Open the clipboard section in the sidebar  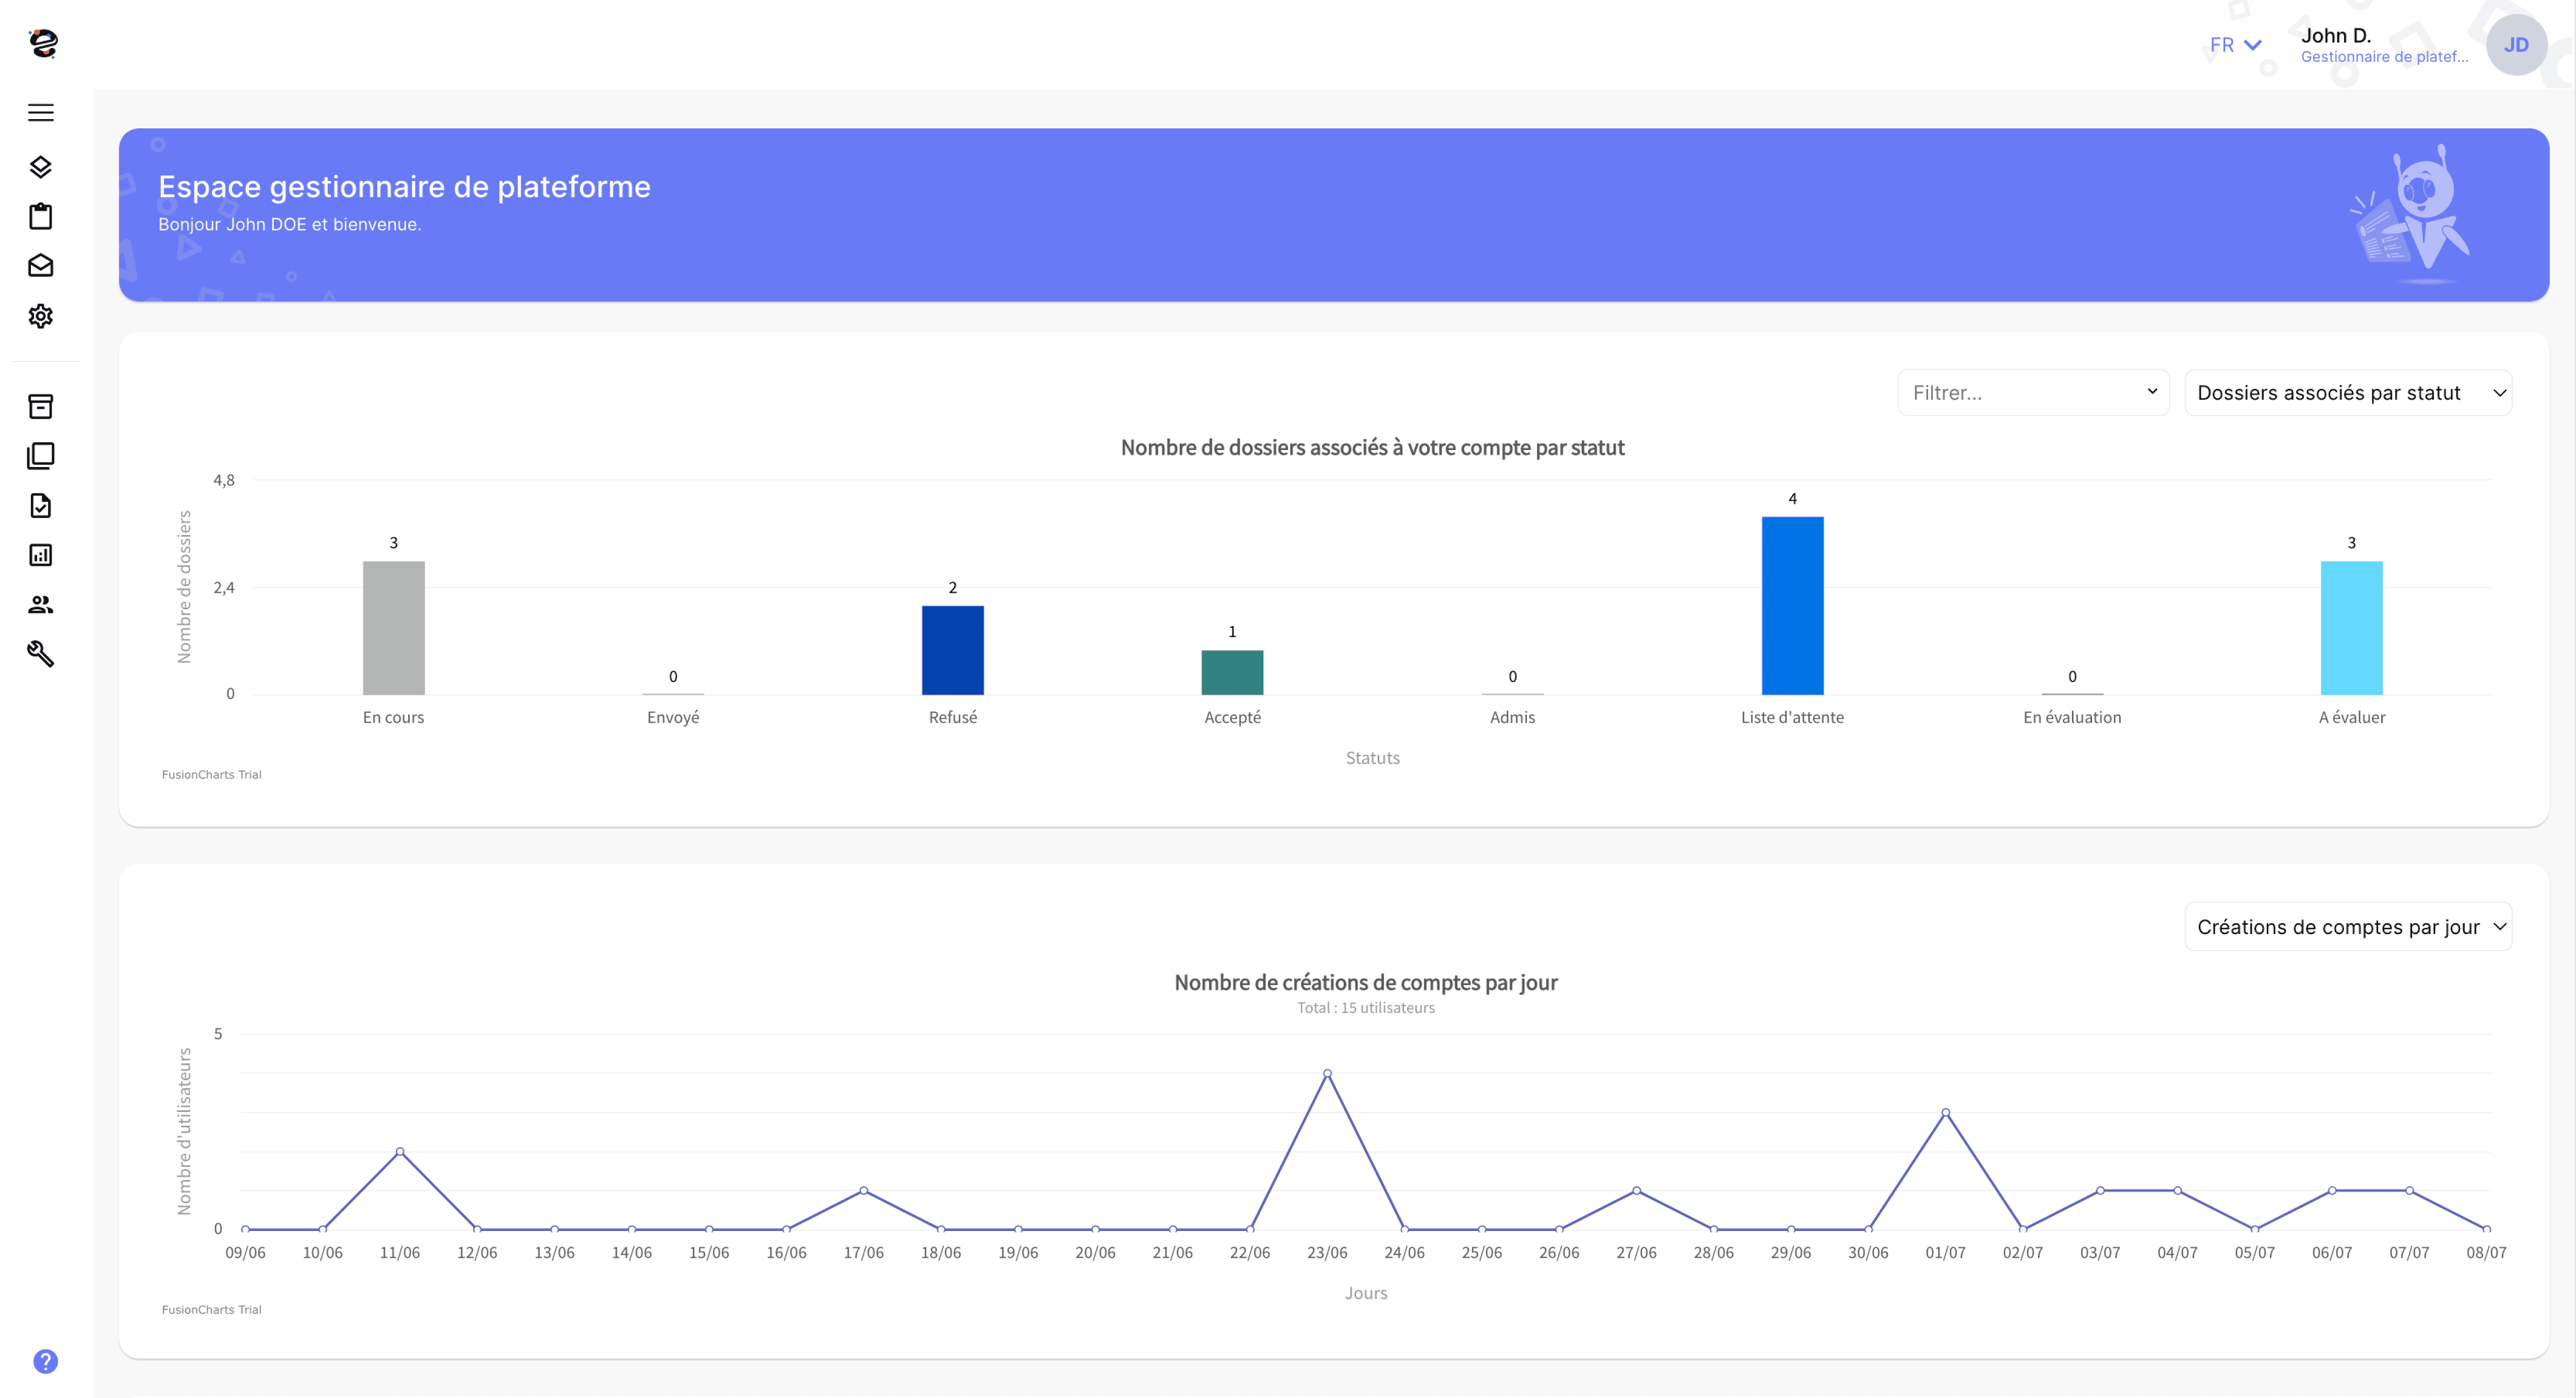click(41, 216)
